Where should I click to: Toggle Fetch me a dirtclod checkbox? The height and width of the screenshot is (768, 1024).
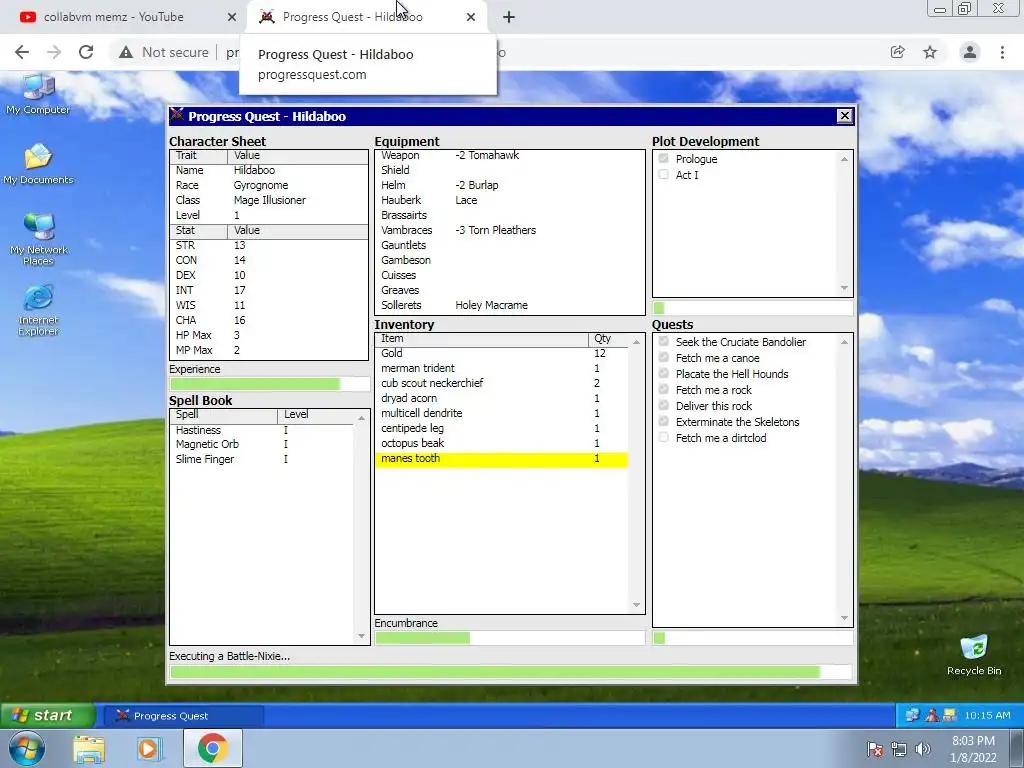tap(664, 437)
